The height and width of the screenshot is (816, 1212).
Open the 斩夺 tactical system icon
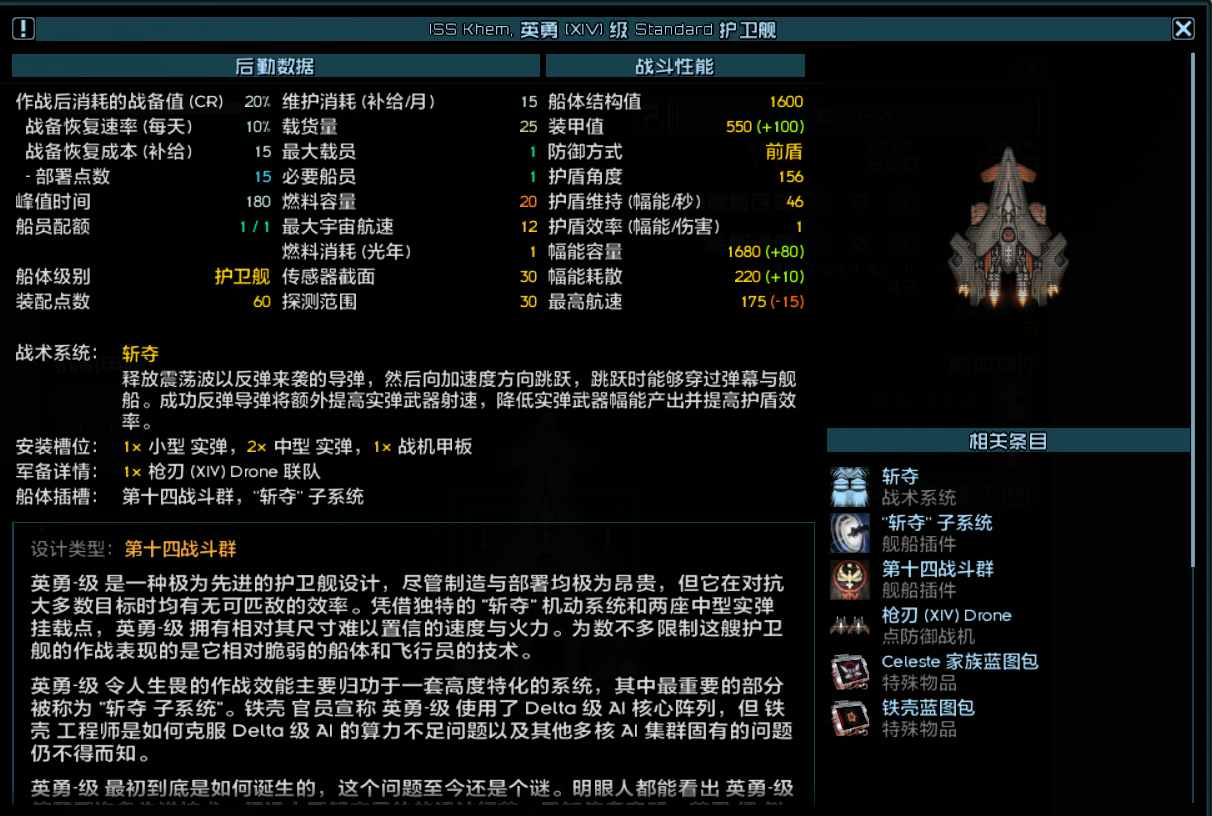click(851, 487)
